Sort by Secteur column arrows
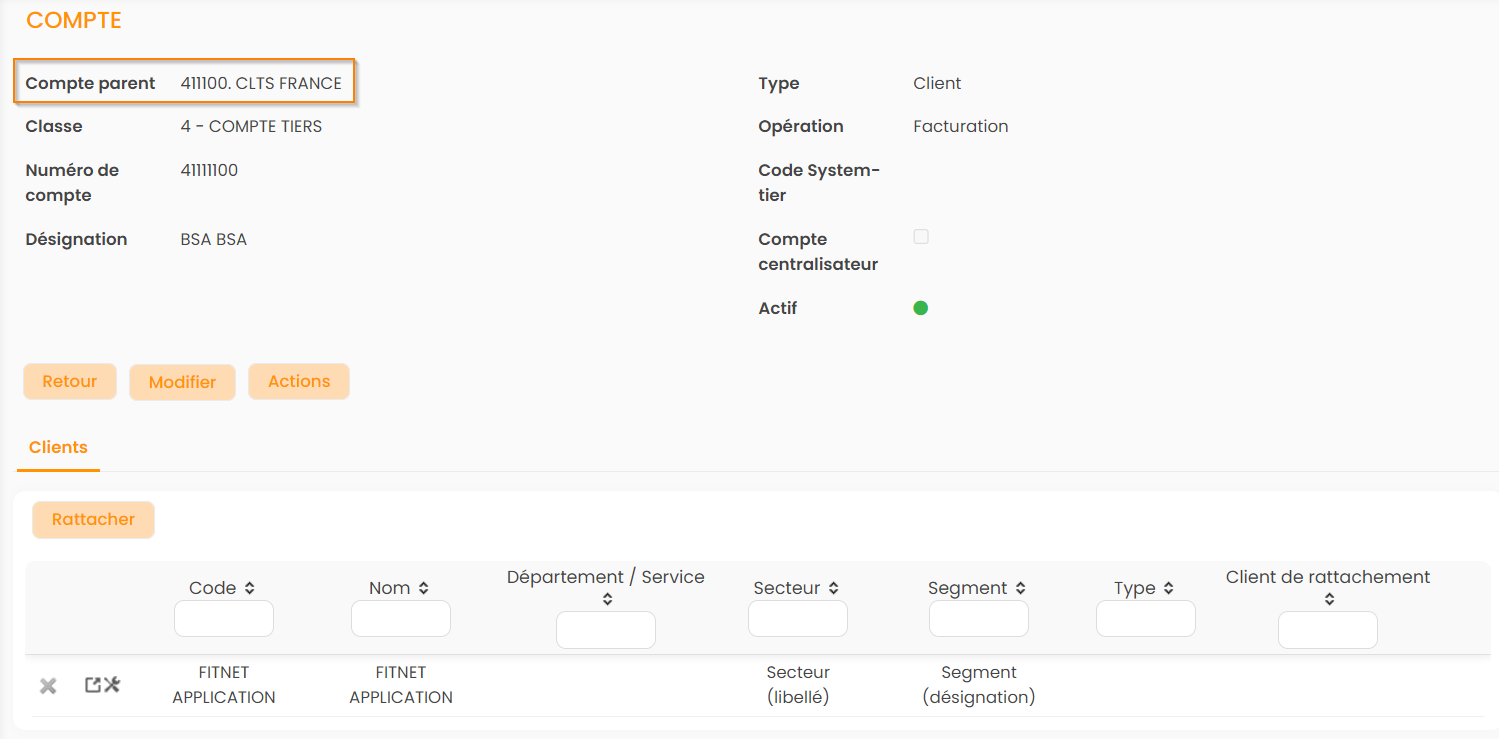 coord(834,589)
